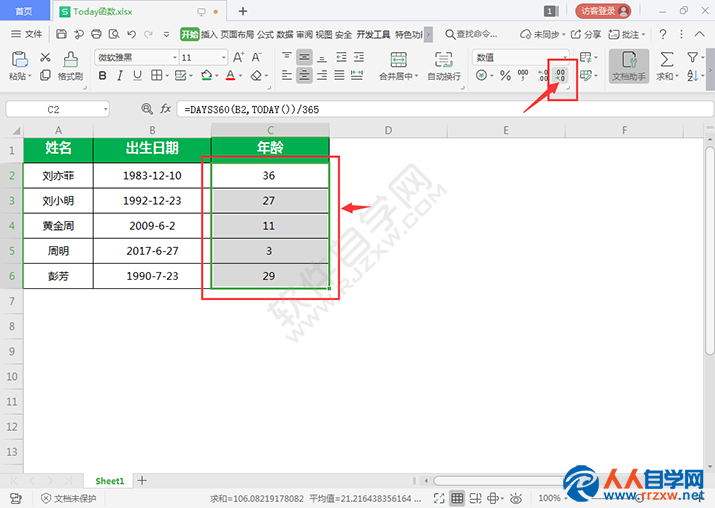Open the Document Assistant (文档助手)
This screenshot has height=508, width=715.
(x=629, y=67)
